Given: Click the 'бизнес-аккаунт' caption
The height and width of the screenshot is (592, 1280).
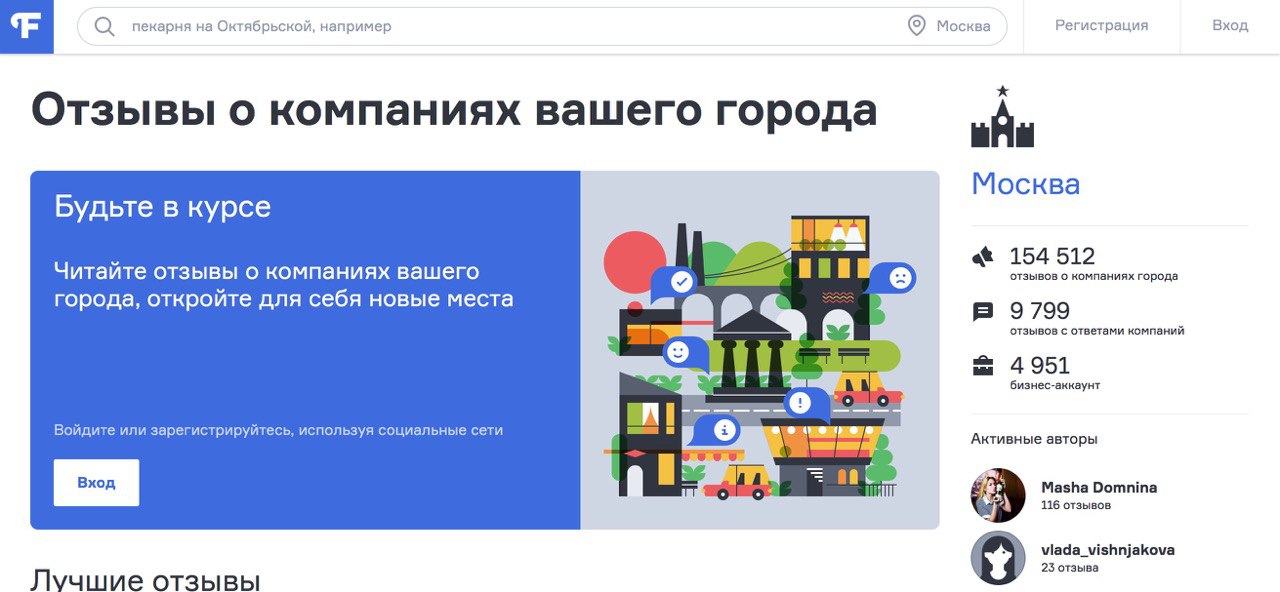Looking at the screenshot, I should pyautogui.click(x=1055, y=386).
